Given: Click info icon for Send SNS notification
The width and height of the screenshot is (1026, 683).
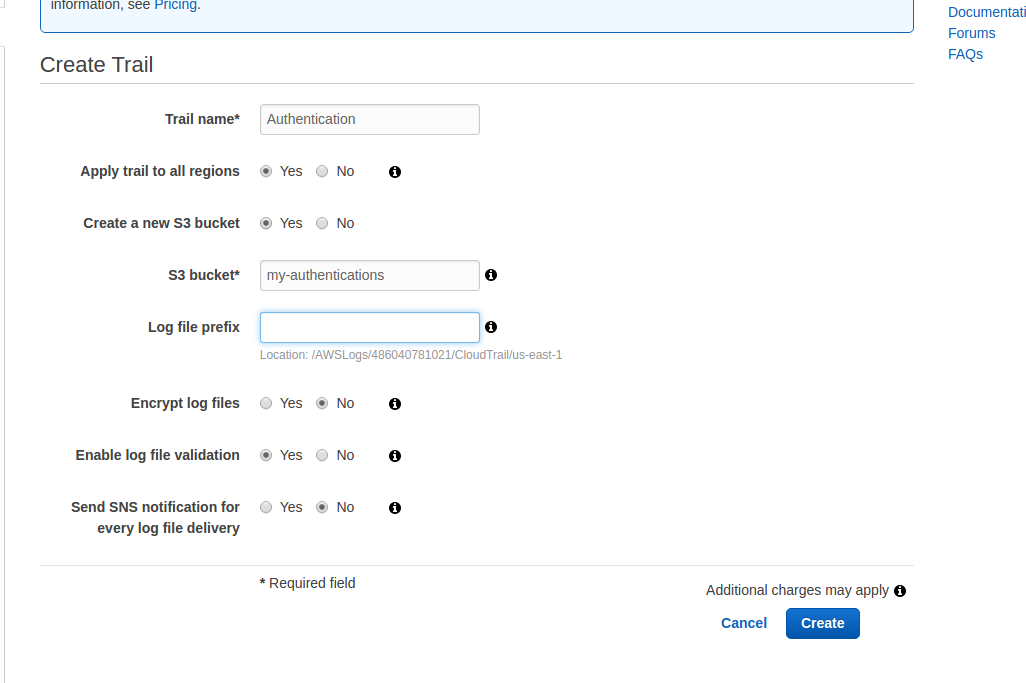Looking at the screenshot, I should pyautogui.click(x=395, y=508).
